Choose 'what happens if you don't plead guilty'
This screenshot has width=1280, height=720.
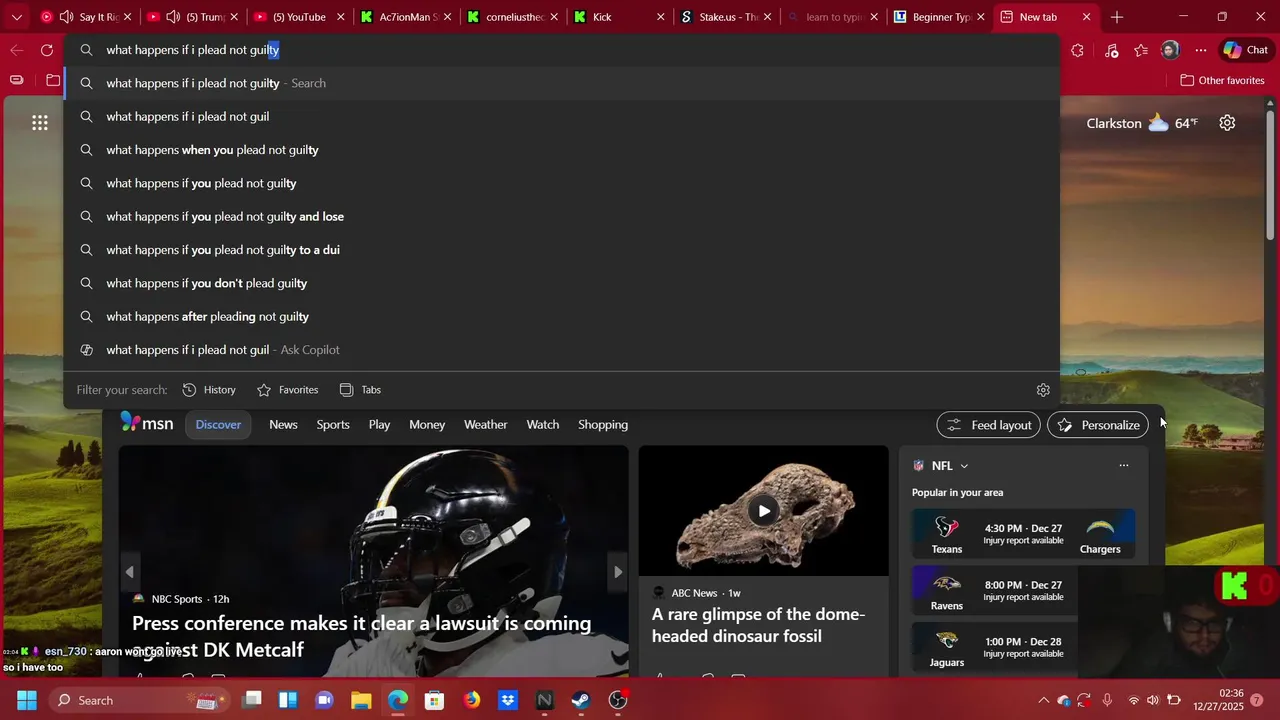[561, 283]
